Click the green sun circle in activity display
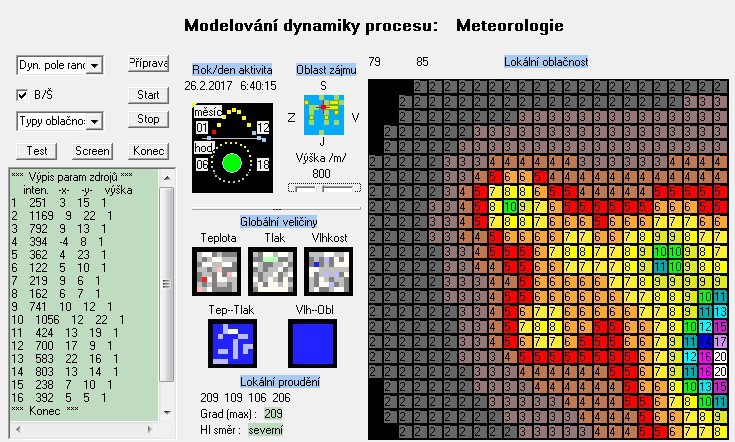 click(x=231, y=162)
